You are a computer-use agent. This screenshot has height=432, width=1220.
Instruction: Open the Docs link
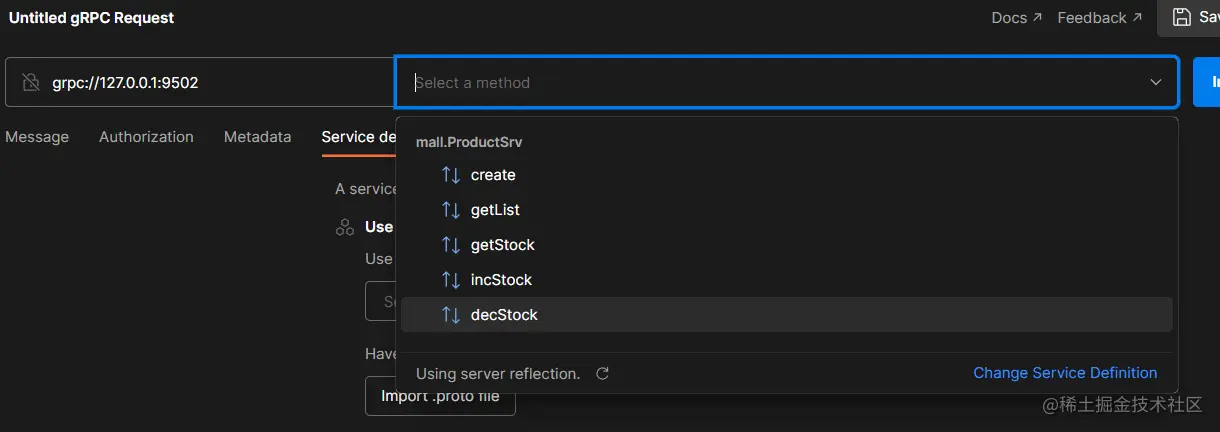1016,17
